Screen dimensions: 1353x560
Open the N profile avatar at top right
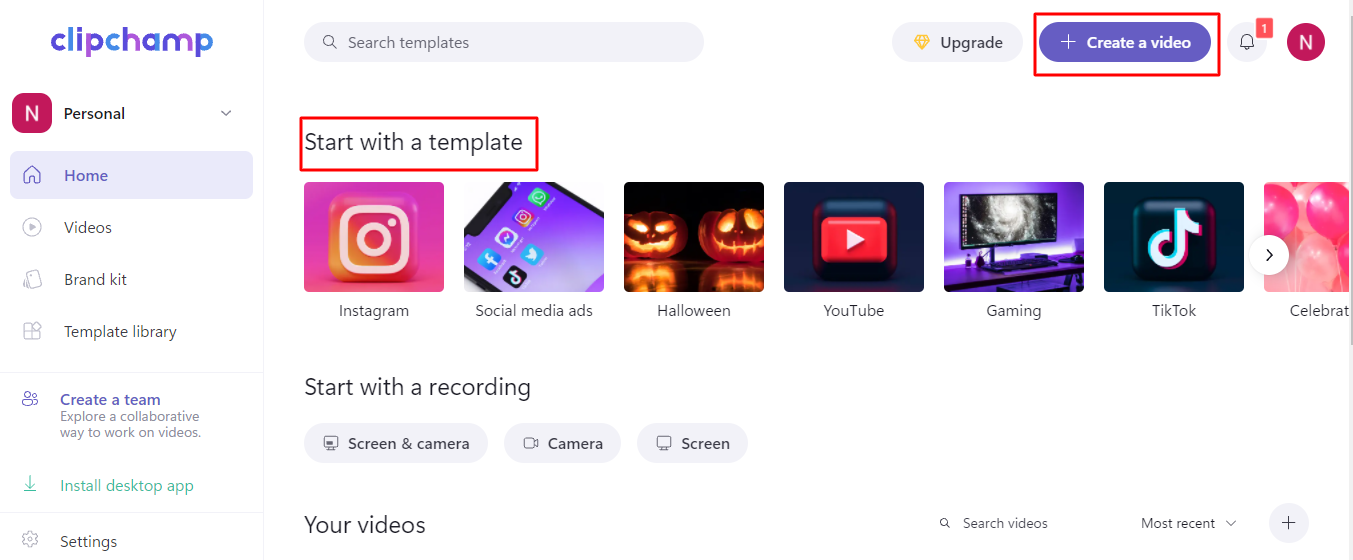(1306, 42)
